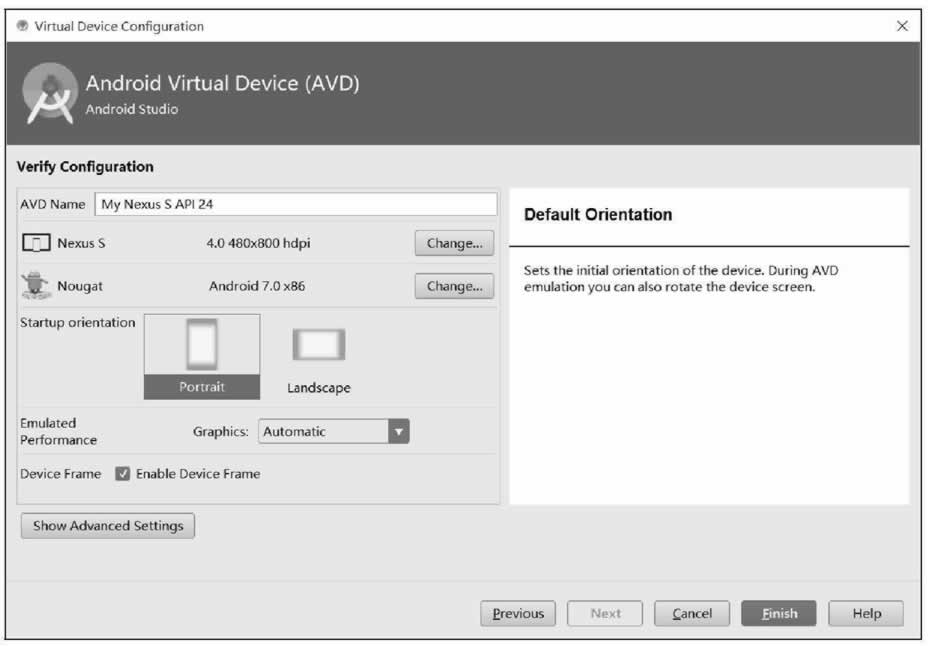Click the title bar app icon

tap(22, 26)
